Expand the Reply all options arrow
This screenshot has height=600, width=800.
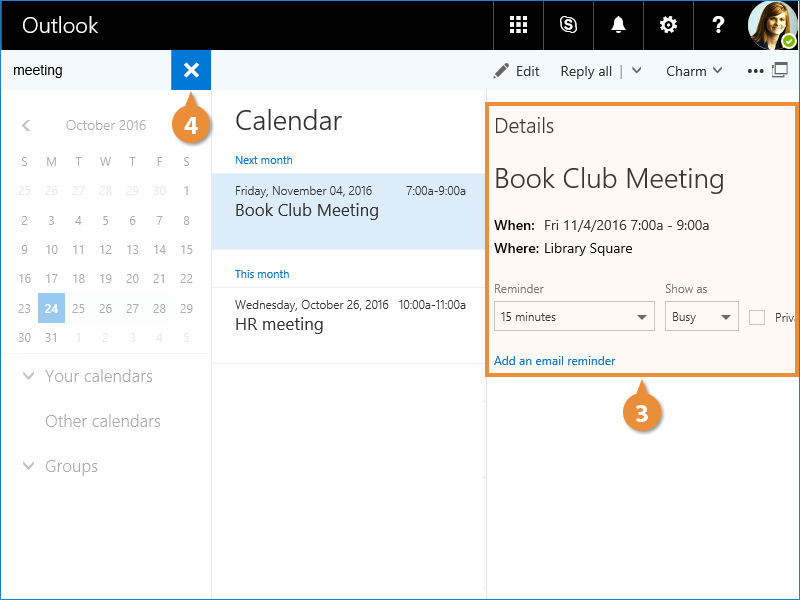pyautogui.click(x=637, y=71)
